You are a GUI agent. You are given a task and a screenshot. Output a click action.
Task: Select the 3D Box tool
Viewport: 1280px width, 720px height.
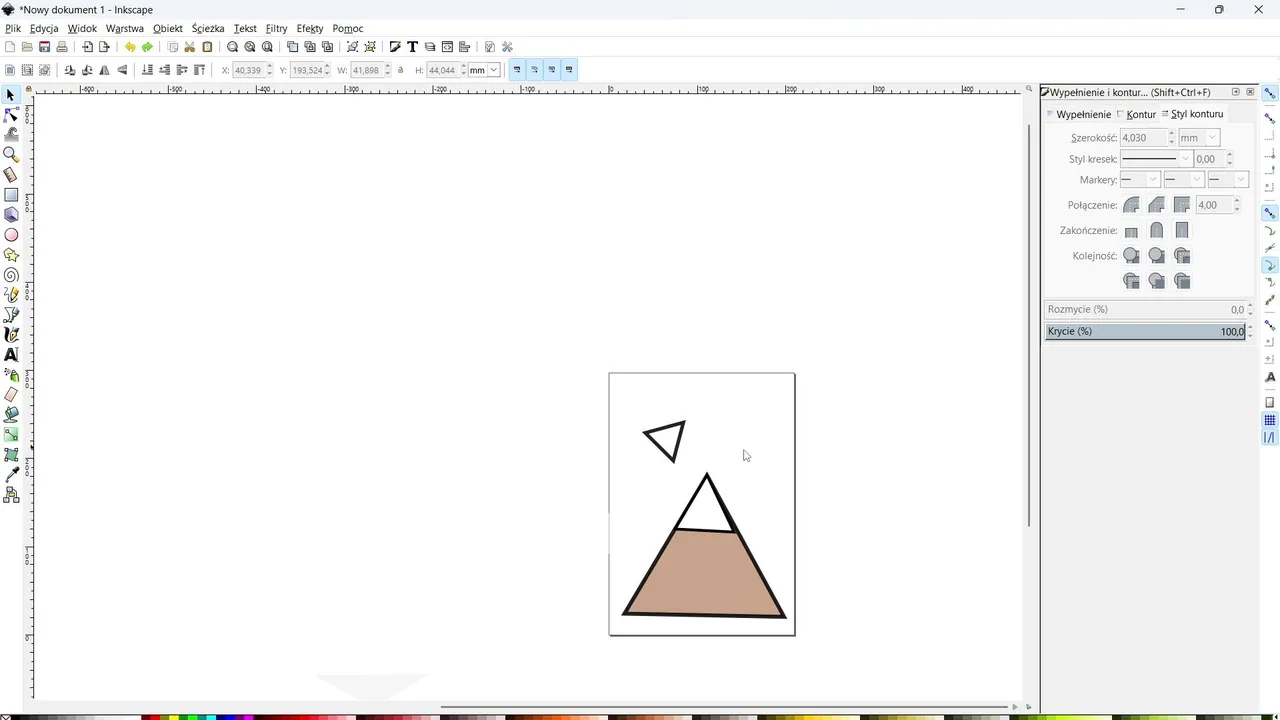(11, 215)
